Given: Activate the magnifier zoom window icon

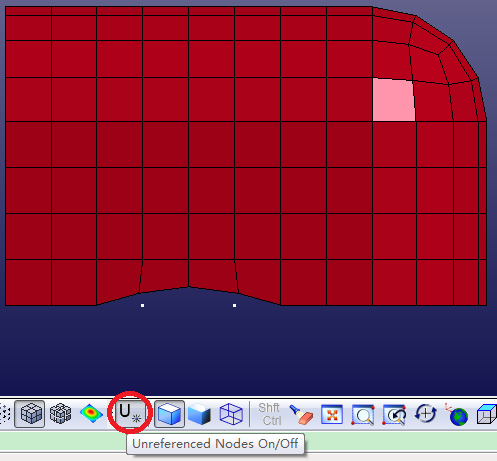Looking at the screenshot, I should 363,415.
